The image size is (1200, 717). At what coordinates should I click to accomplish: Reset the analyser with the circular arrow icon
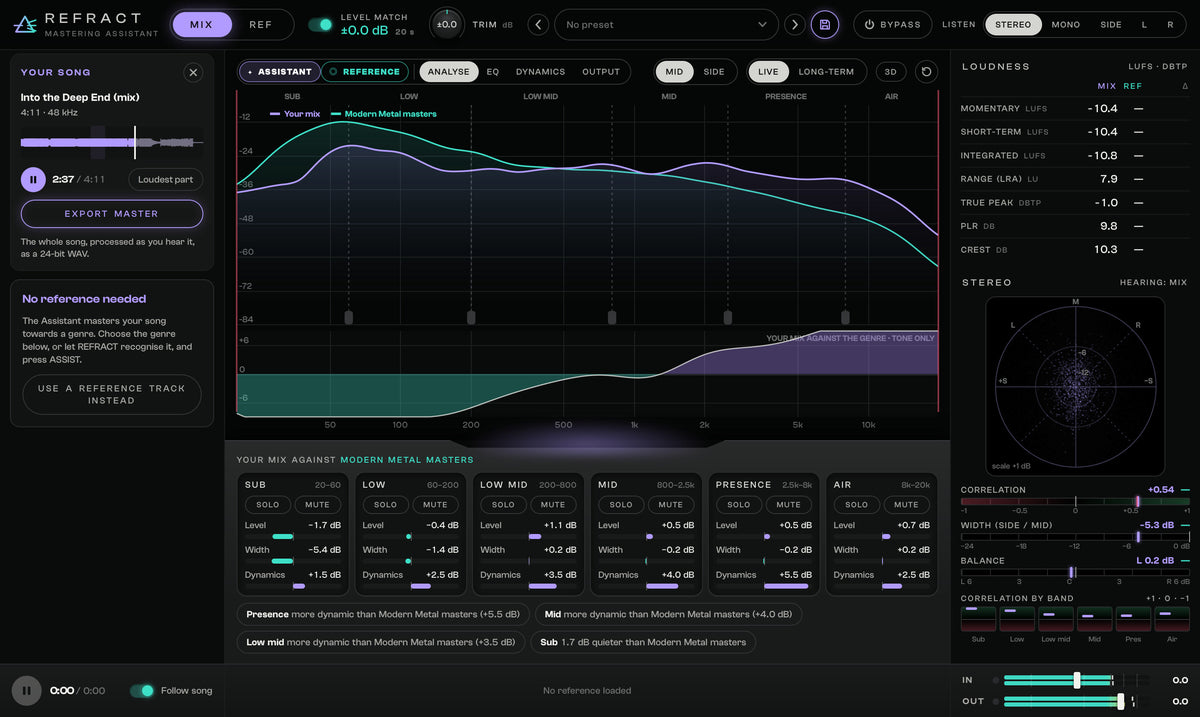(926, 72)
